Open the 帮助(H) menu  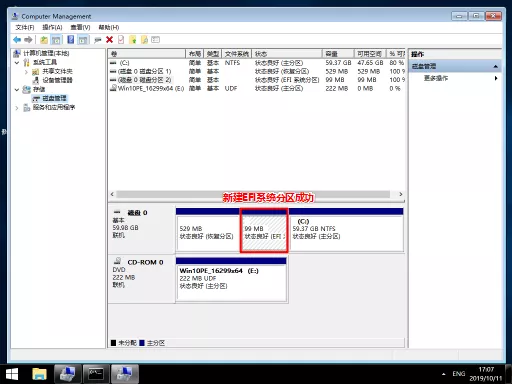coord(109,27)
